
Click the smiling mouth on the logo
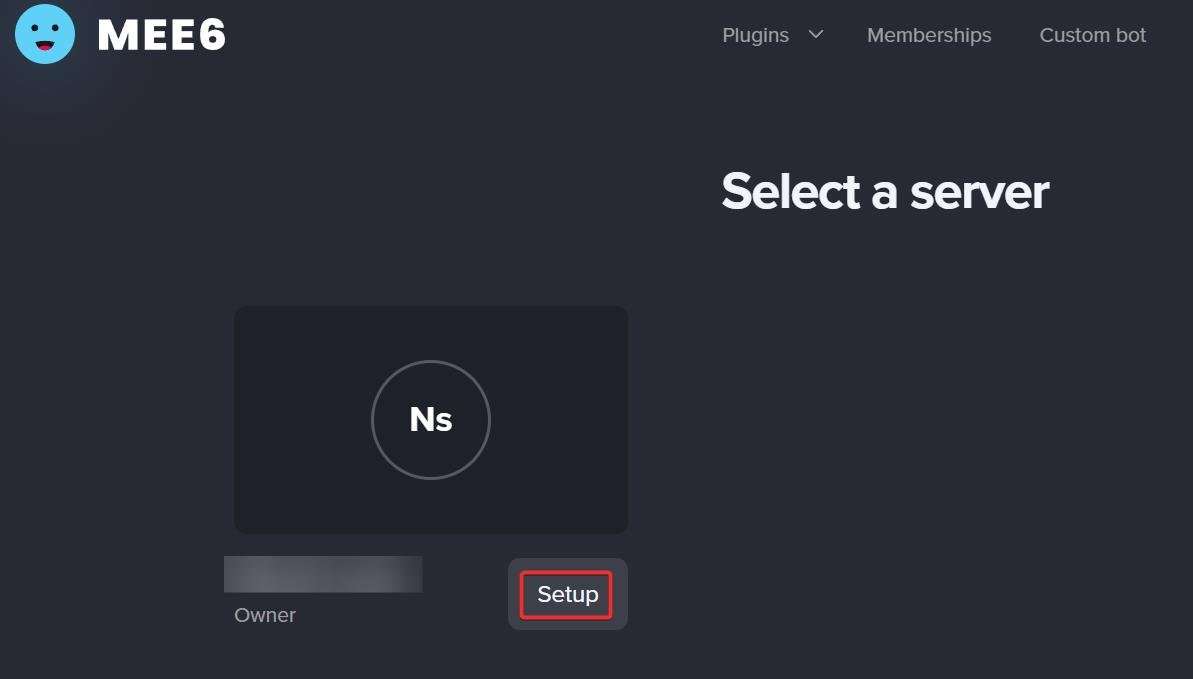coord(45,46)
